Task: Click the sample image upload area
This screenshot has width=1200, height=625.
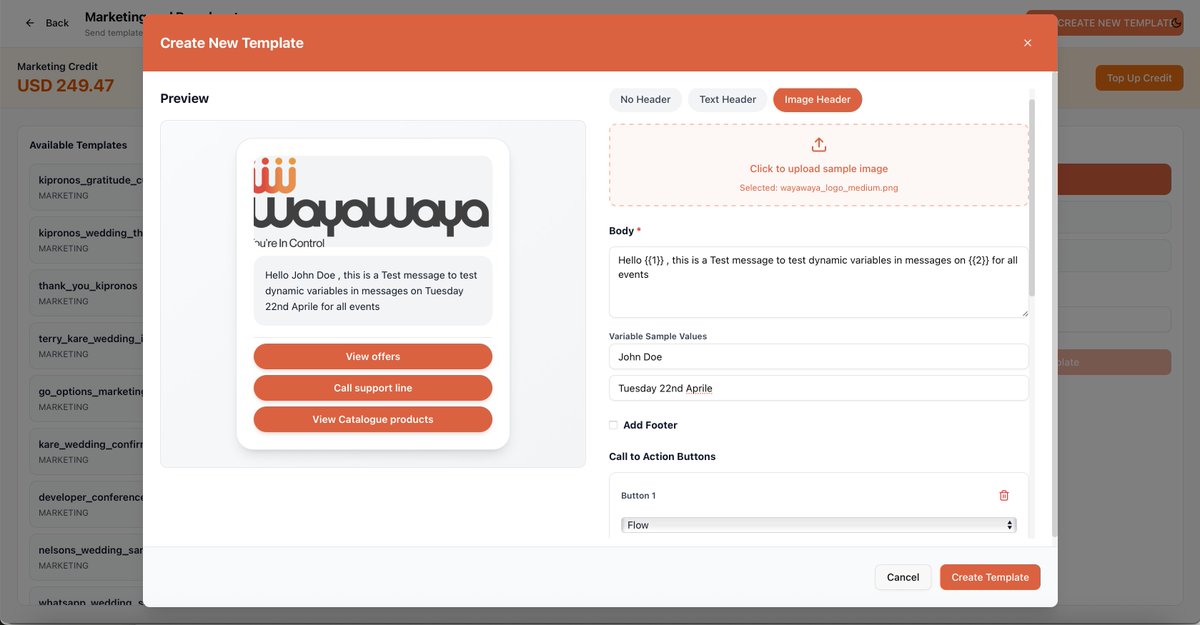Action: tap(819, 165)
